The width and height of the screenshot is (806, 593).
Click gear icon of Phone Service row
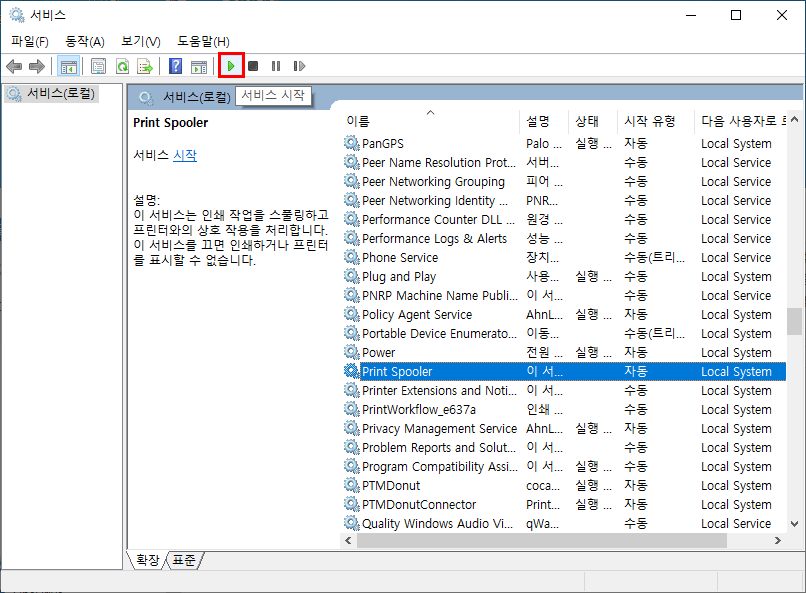(352, 257)
